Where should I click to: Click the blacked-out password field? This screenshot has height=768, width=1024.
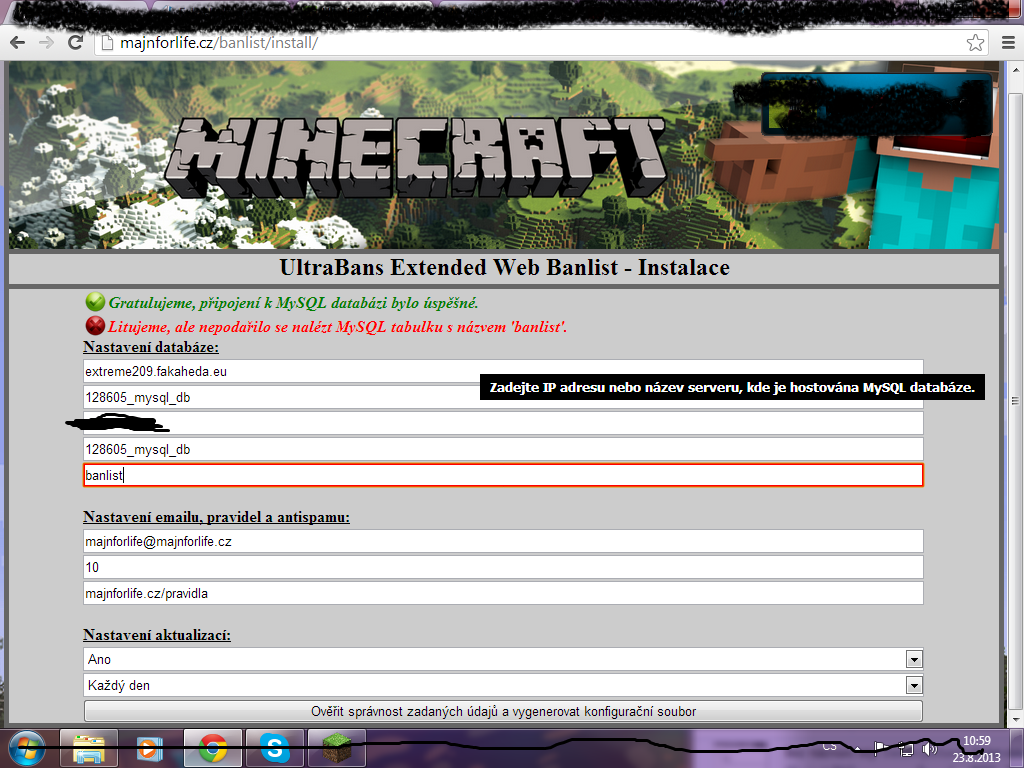coord(503,423)
